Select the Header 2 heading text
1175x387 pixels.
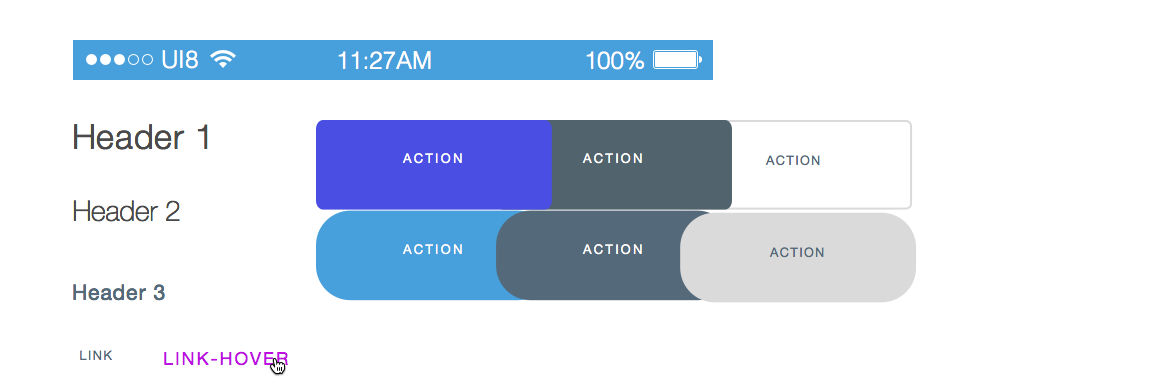[126, 212]
